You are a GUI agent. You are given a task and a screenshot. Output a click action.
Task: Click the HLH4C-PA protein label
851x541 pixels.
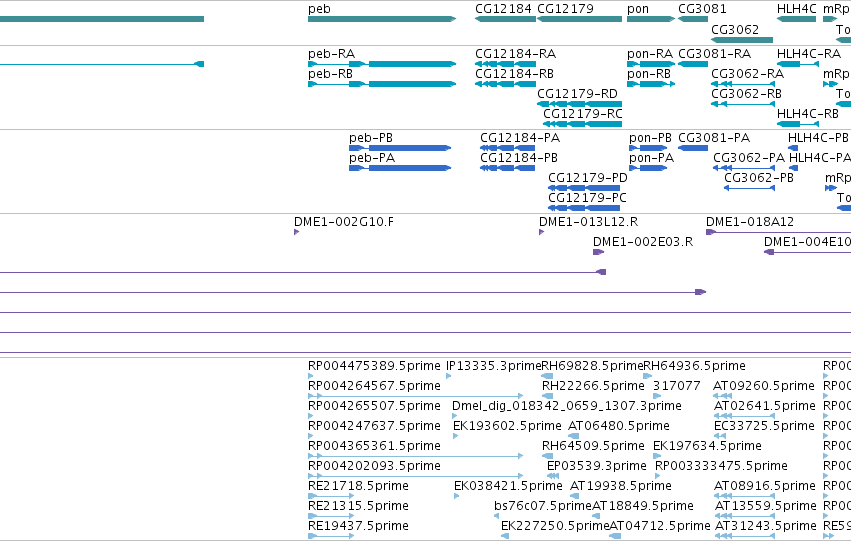click(x=820, y=158)
